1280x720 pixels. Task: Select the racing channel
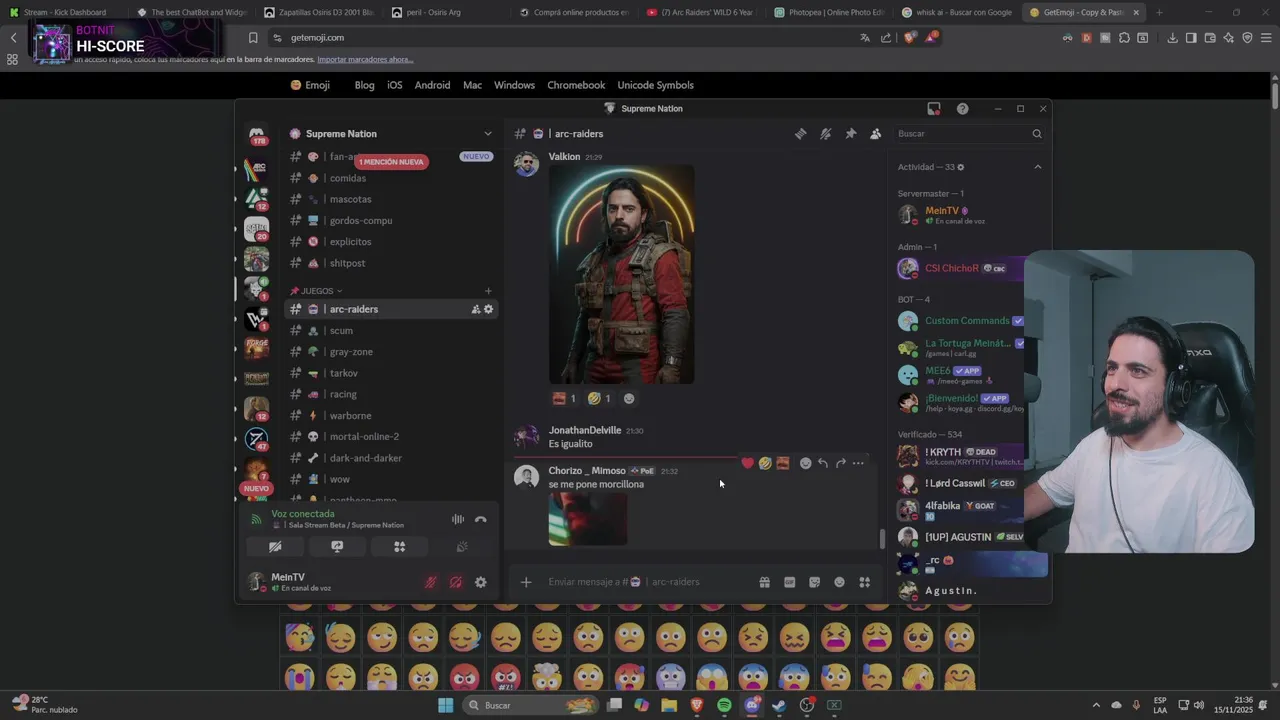[390, 394]
